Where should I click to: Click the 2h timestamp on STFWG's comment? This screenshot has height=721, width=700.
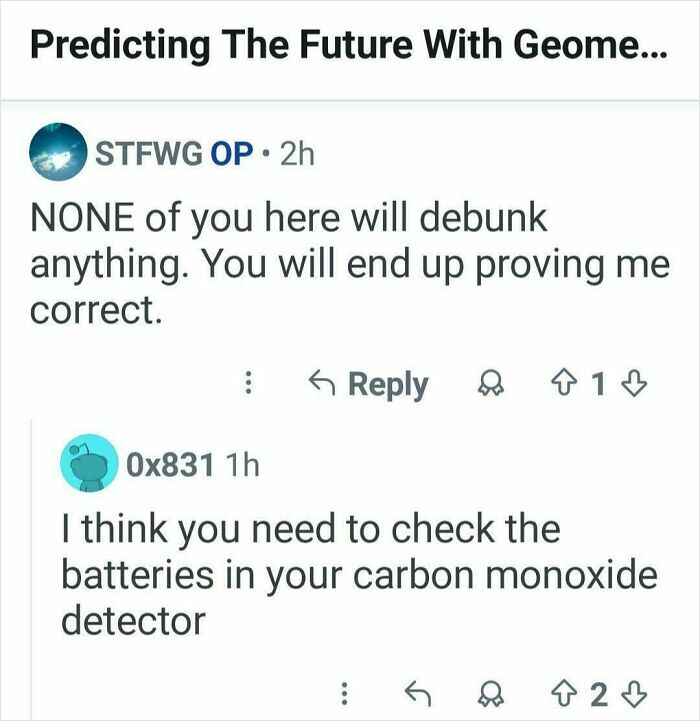297,154
